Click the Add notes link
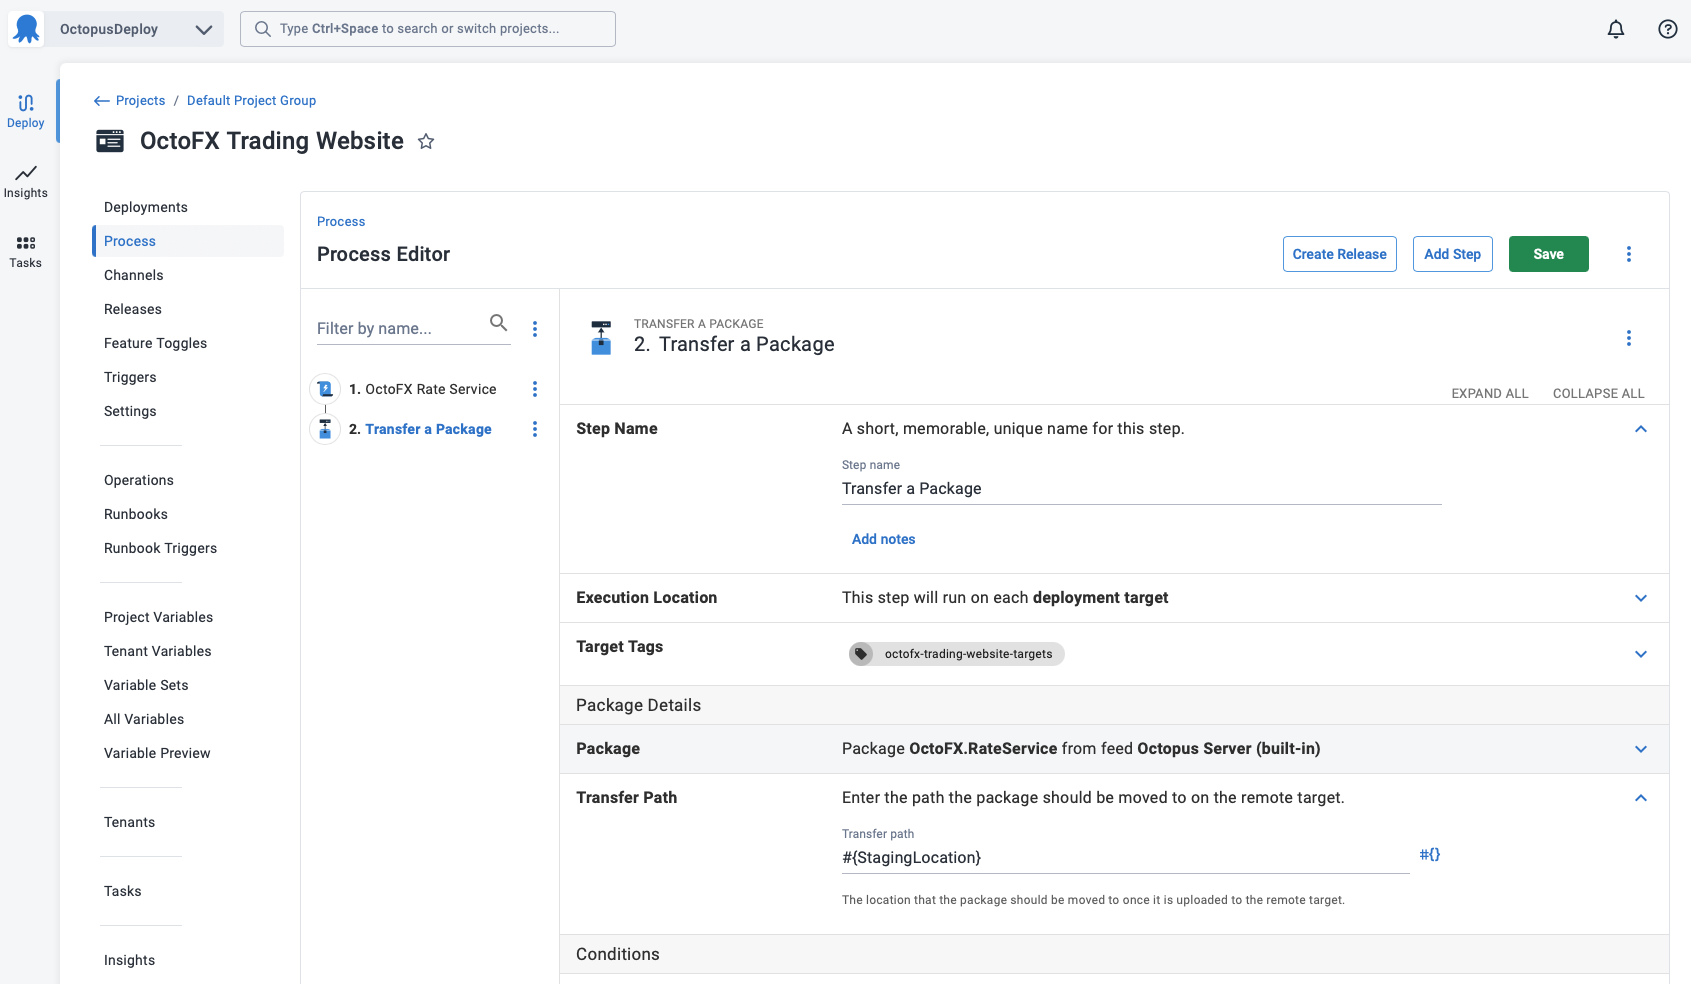This screenshot has height=984, width=1691. (x=884, y=539)
